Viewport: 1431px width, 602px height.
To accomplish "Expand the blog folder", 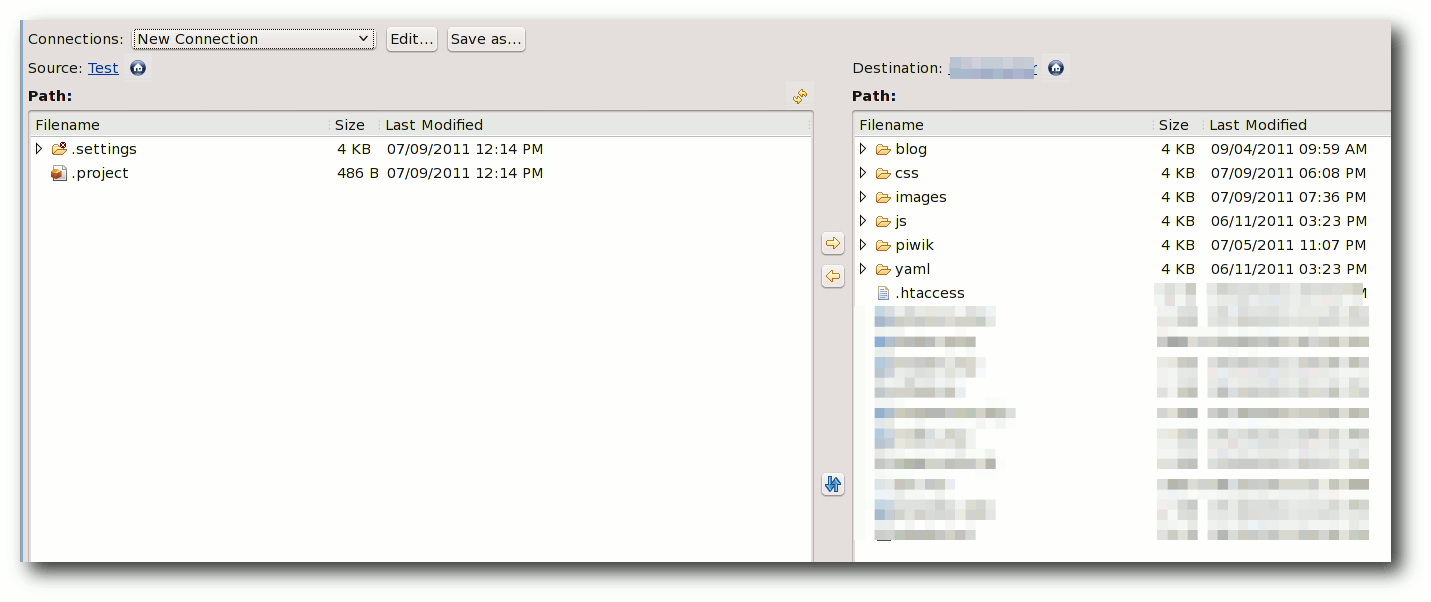I will click(863, 149).
